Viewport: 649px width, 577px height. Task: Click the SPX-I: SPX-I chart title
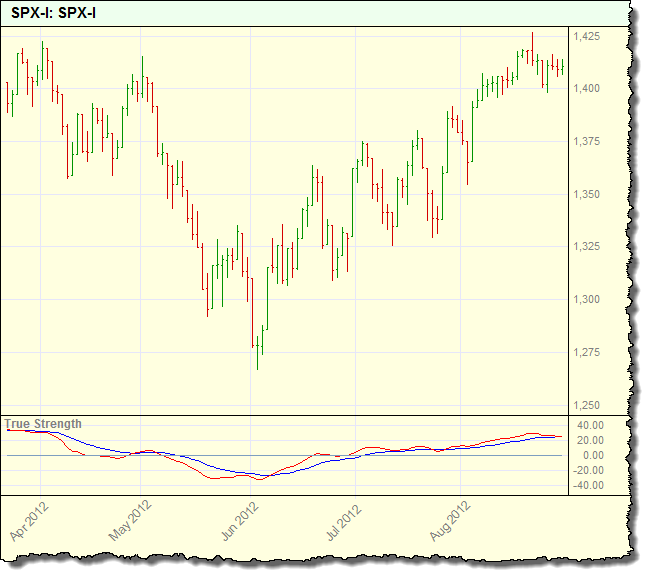pos(54,14)
